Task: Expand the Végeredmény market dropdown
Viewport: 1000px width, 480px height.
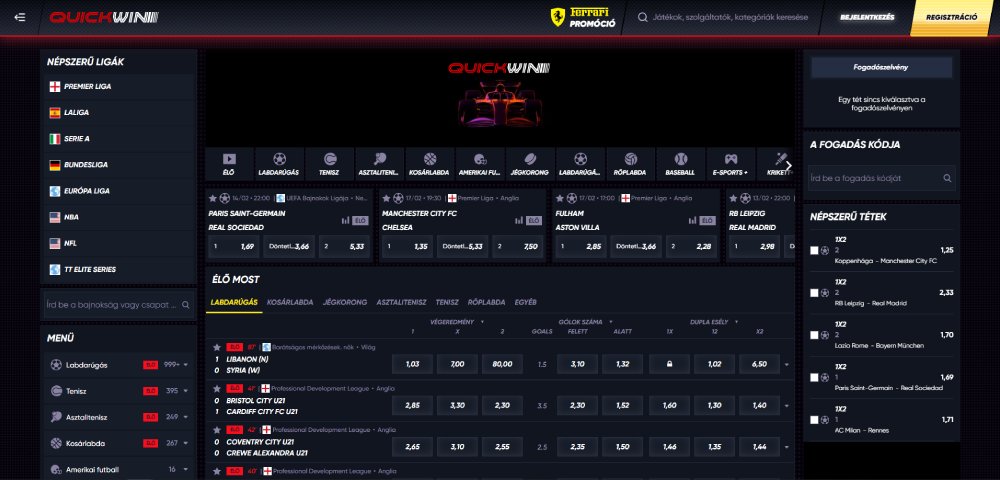Action: (x=481, y=322)
